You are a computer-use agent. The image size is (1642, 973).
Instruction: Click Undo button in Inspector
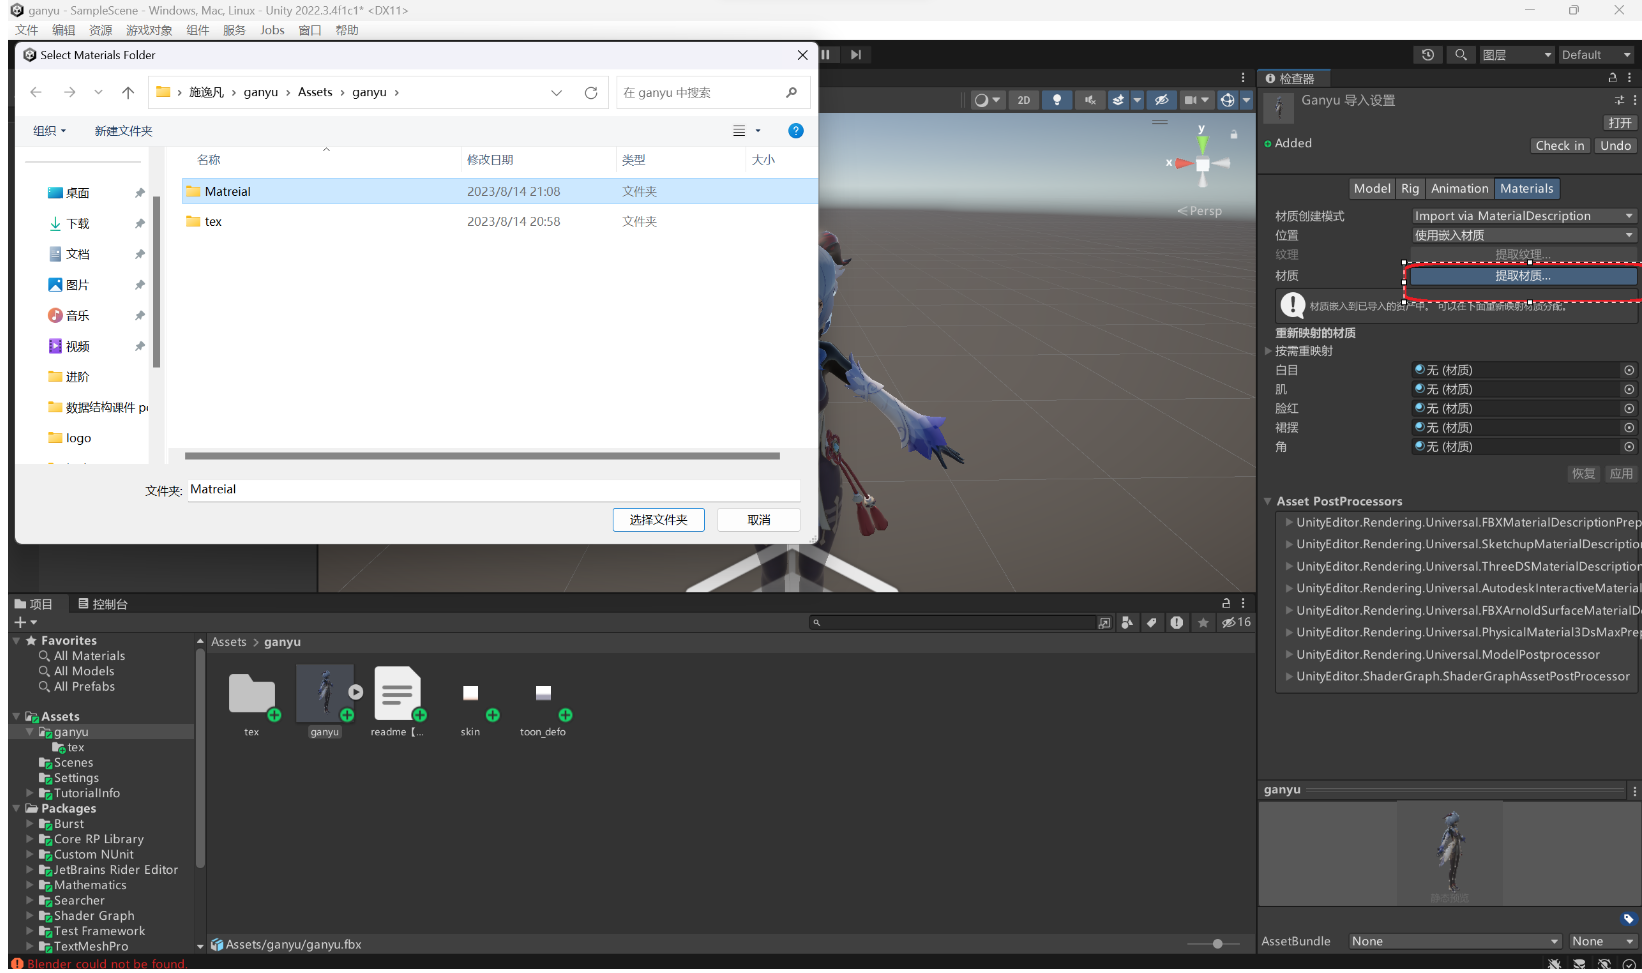coord(1615,146)
